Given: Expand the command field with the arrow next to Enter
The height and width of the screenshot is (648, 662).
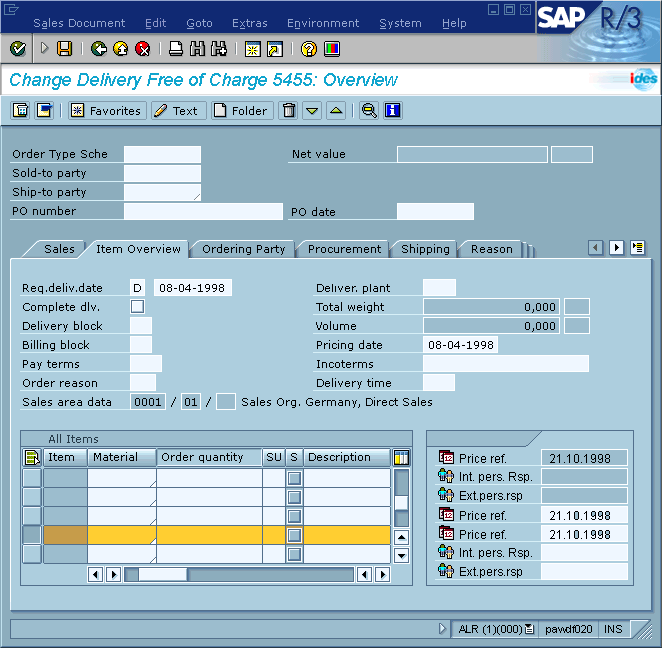Looking at the screenshot, I should 44,48.
